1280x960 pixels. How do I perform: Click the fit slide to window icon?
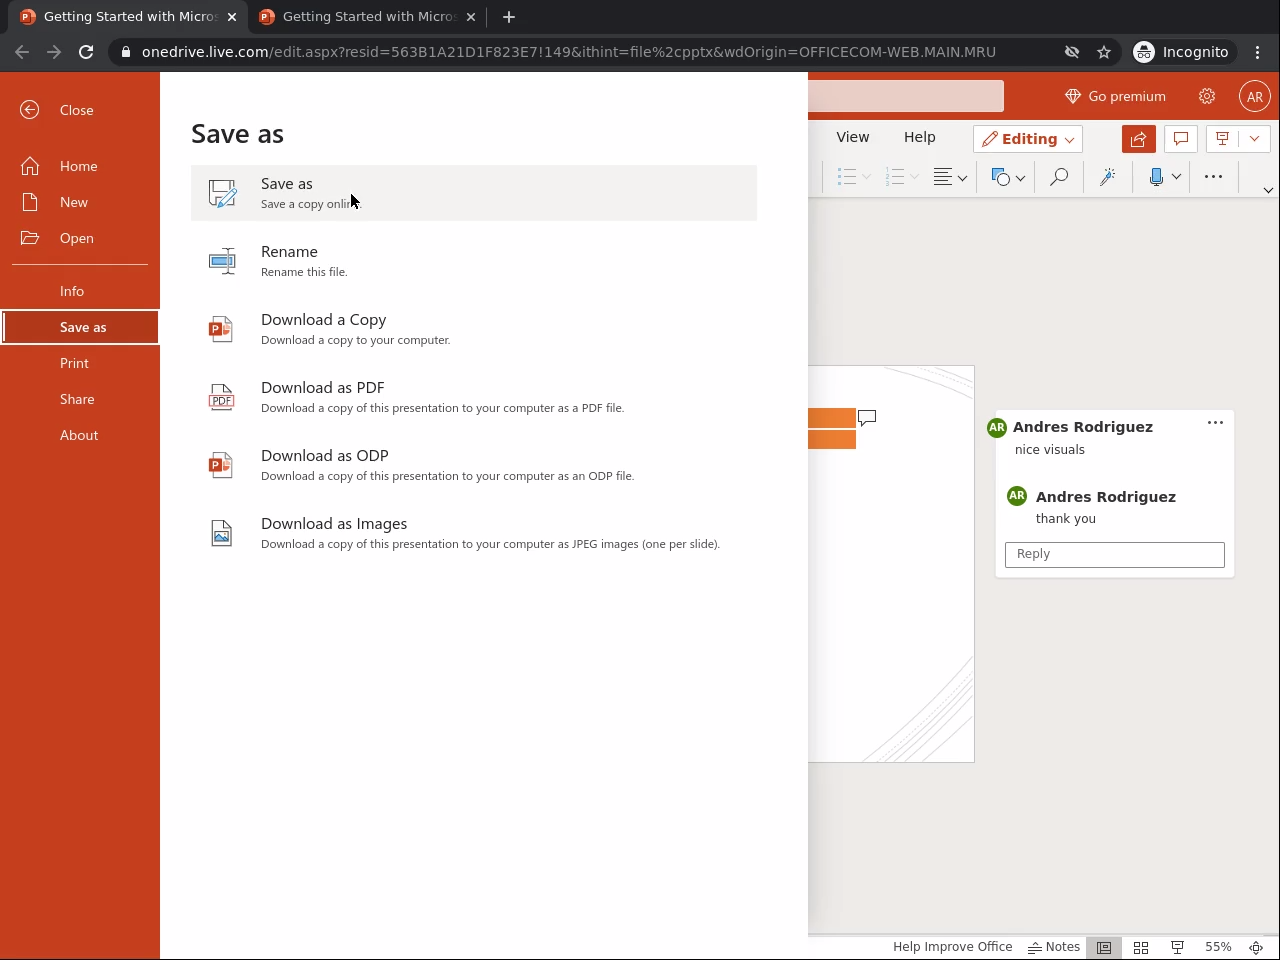pyautogui.click(x=1256, y=947)
